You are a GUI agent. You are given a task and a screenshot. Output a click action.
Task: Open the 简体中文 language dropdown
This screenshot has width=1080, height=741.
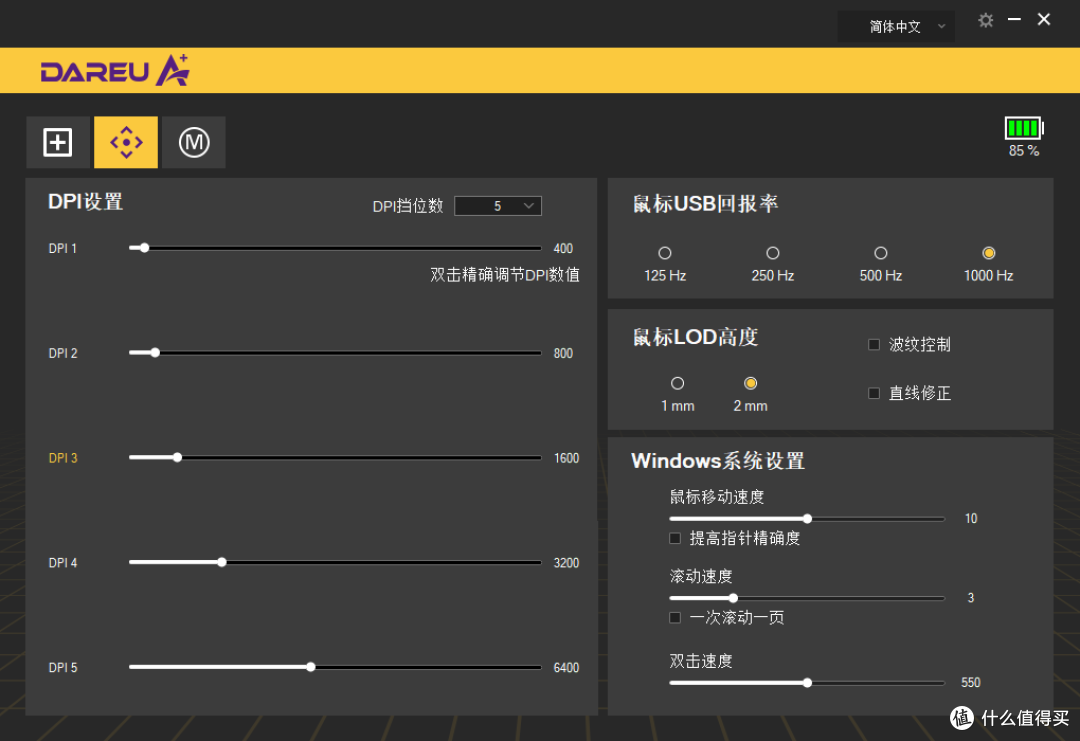(x=896, y=27)
